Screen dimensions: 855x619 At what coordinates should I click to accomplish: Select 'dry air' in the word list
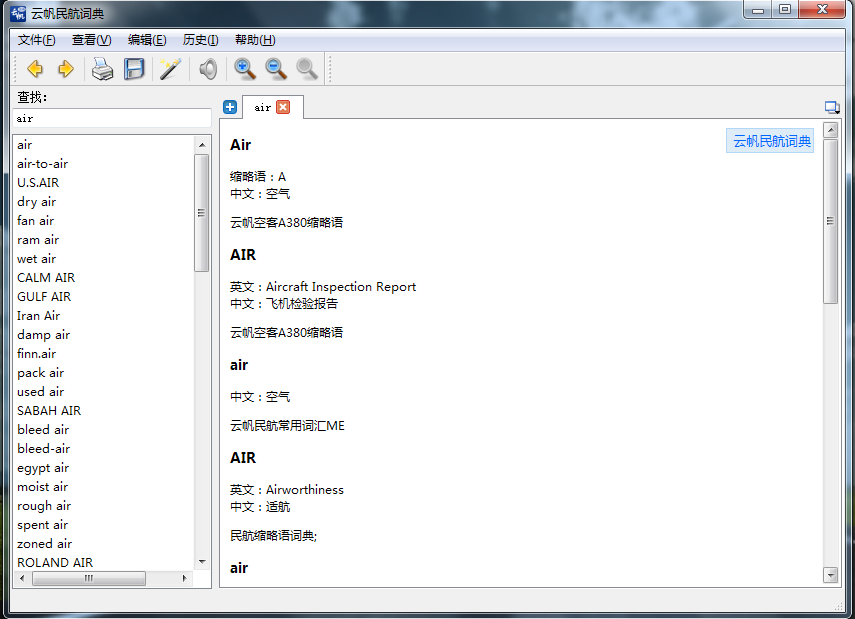[x=104, y=202]
